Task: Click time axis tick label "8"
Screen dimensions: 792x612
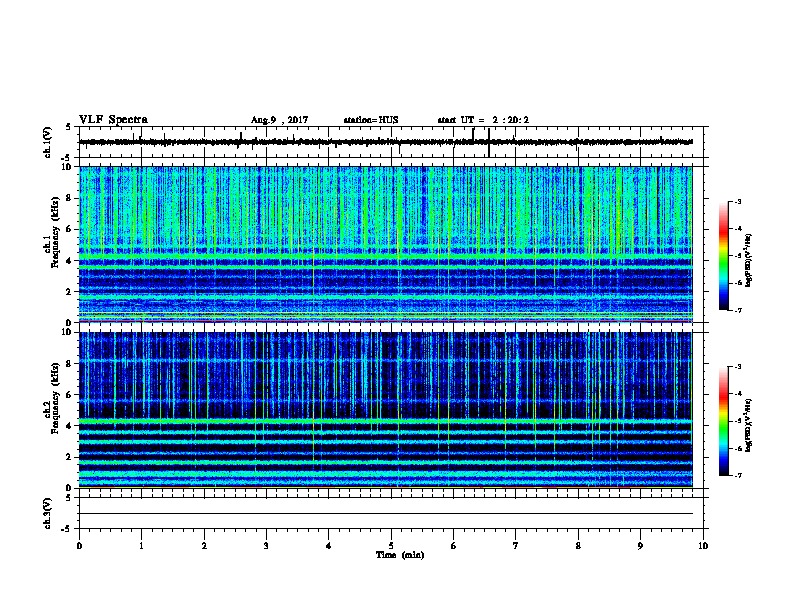Action: click(x=578, y=546)
